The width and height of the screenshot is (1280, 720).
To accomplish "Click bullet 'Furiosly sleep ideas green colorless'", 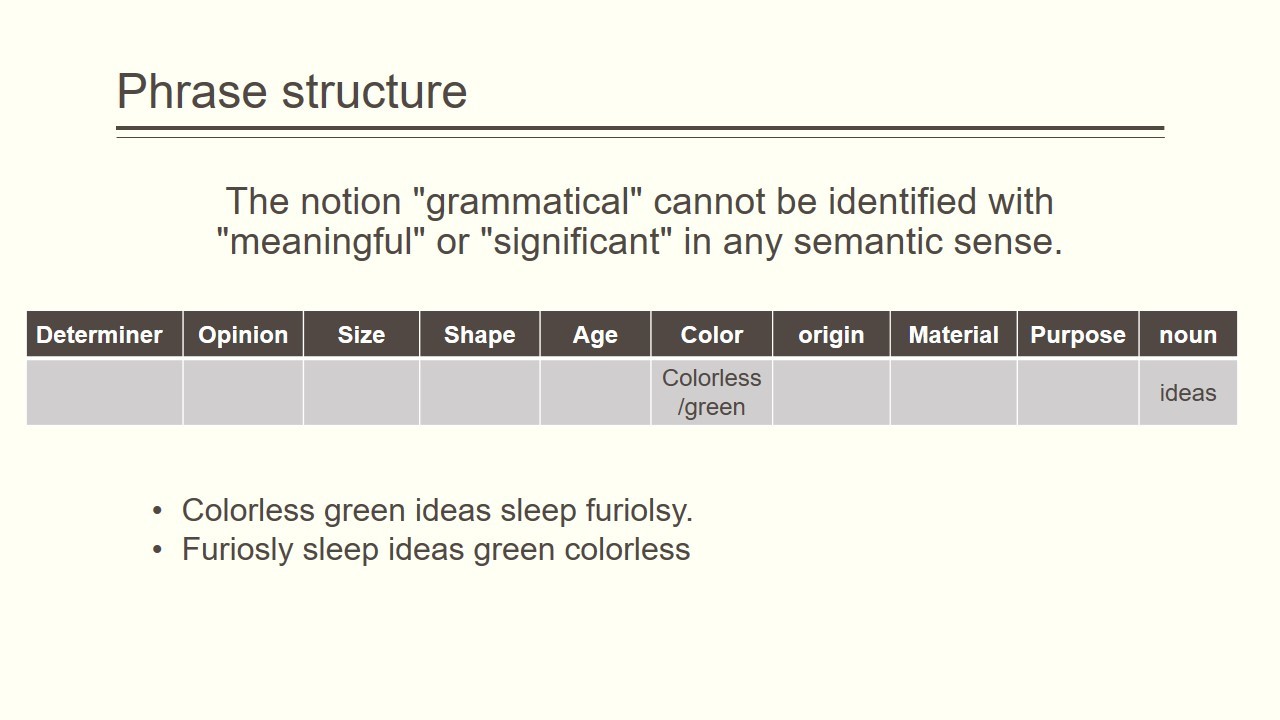I will click(x=436, y=550).
